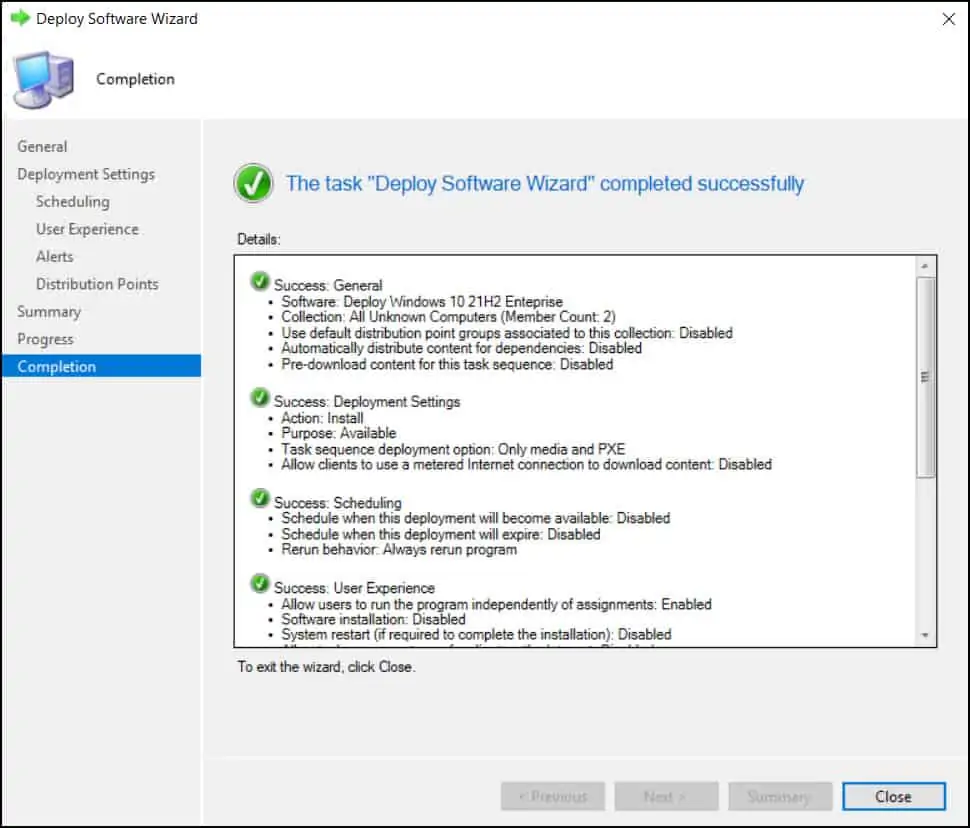
Task: Click 'Use default distribution point groups' line
Action: [x=507, y=333]
